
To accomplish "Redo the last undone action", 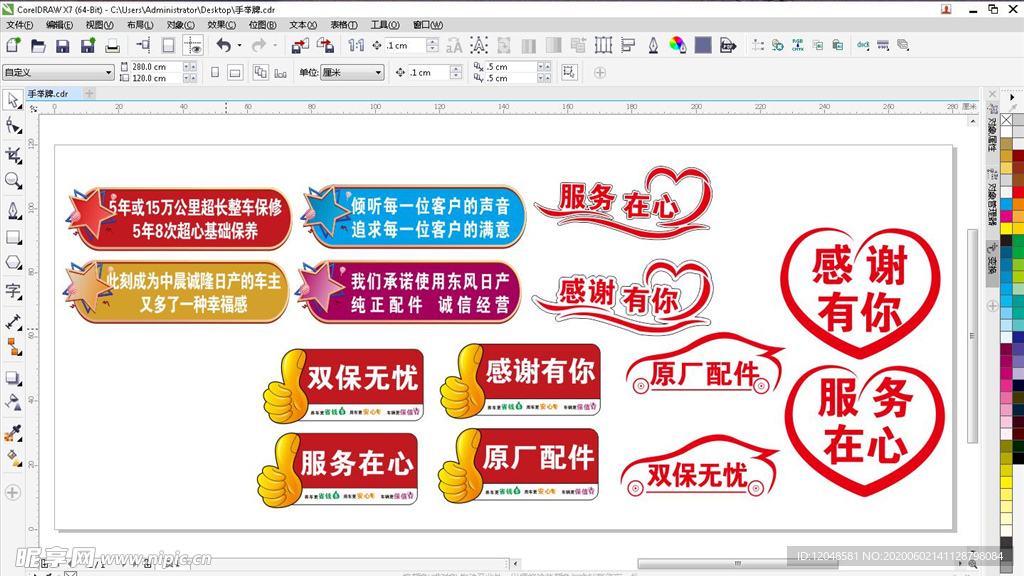I will pyautogui.click(x=259, y=46).
